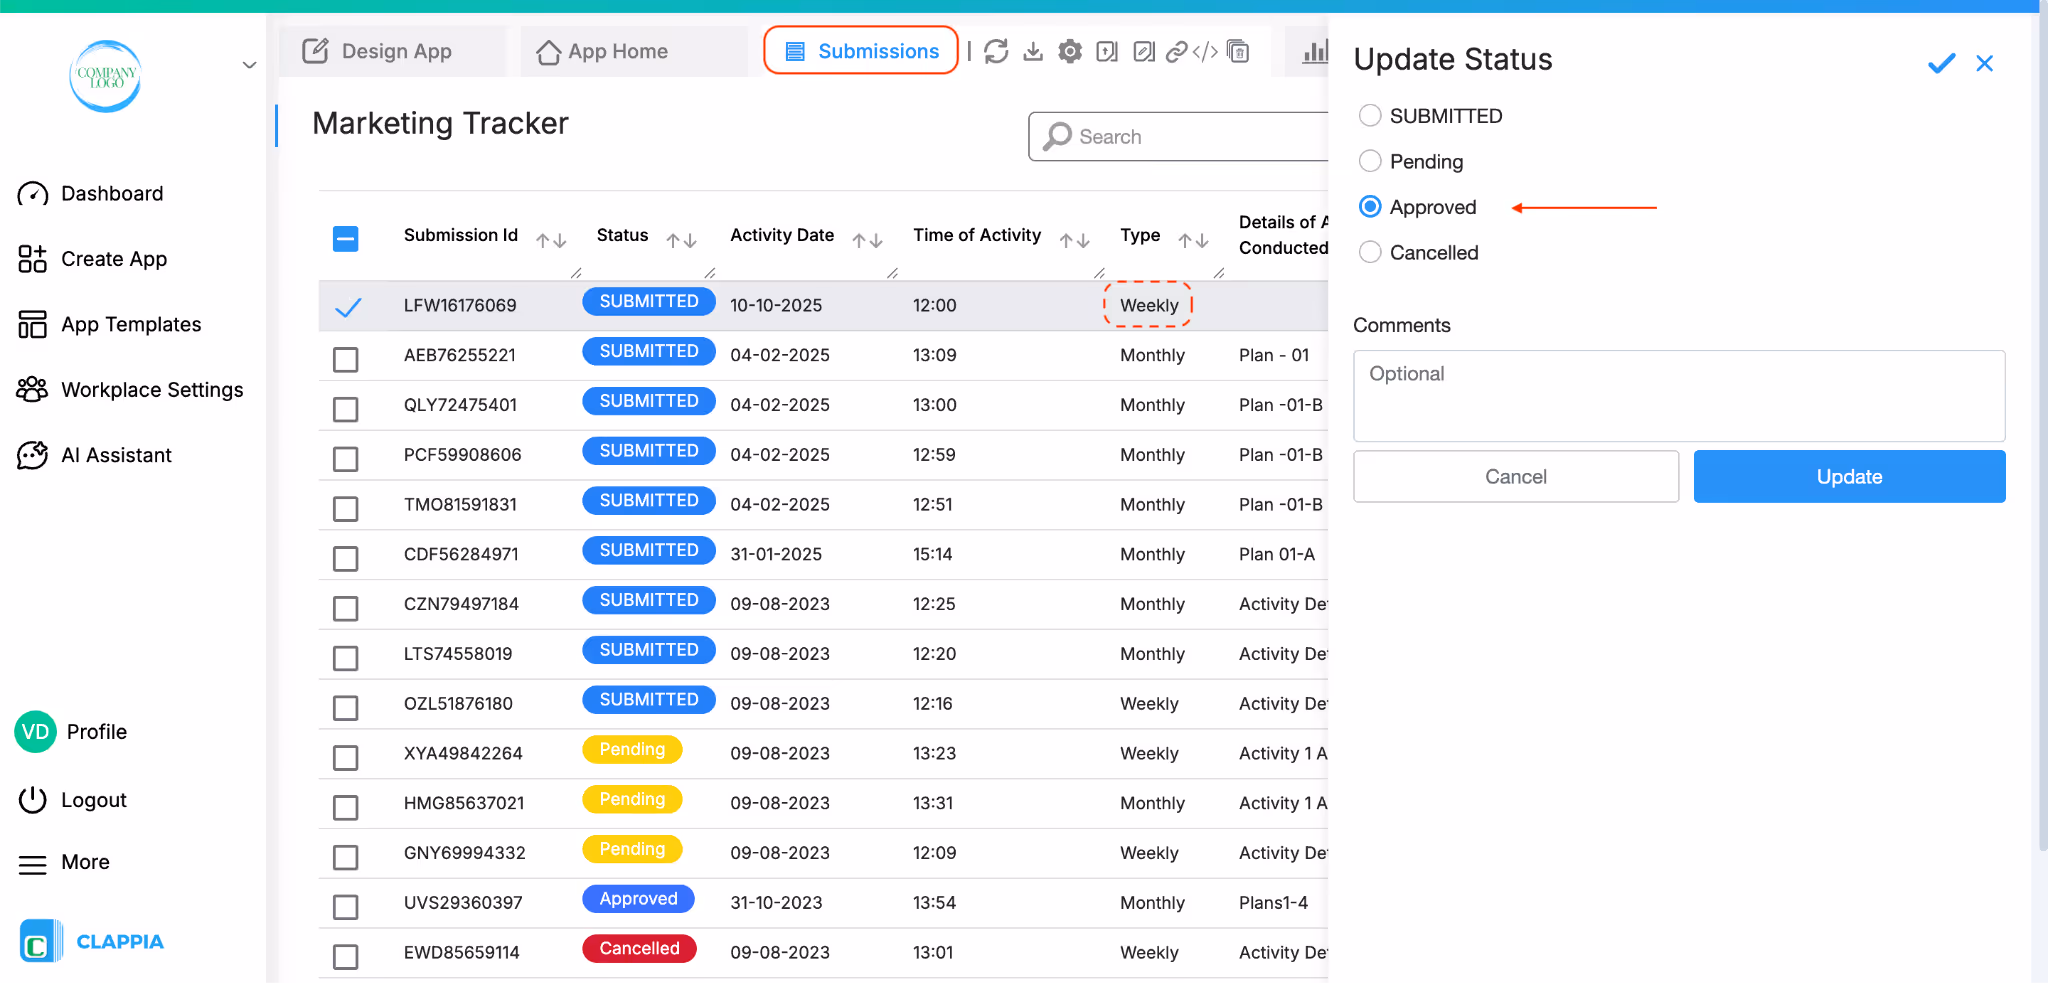Click the Clappia logo

point(92,942)
